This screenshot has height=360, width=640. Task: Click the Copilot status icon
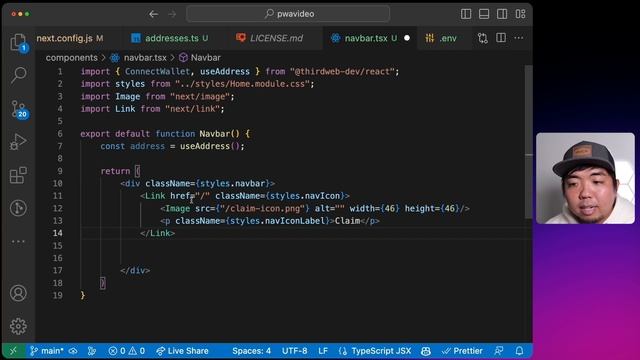point(426,351)
